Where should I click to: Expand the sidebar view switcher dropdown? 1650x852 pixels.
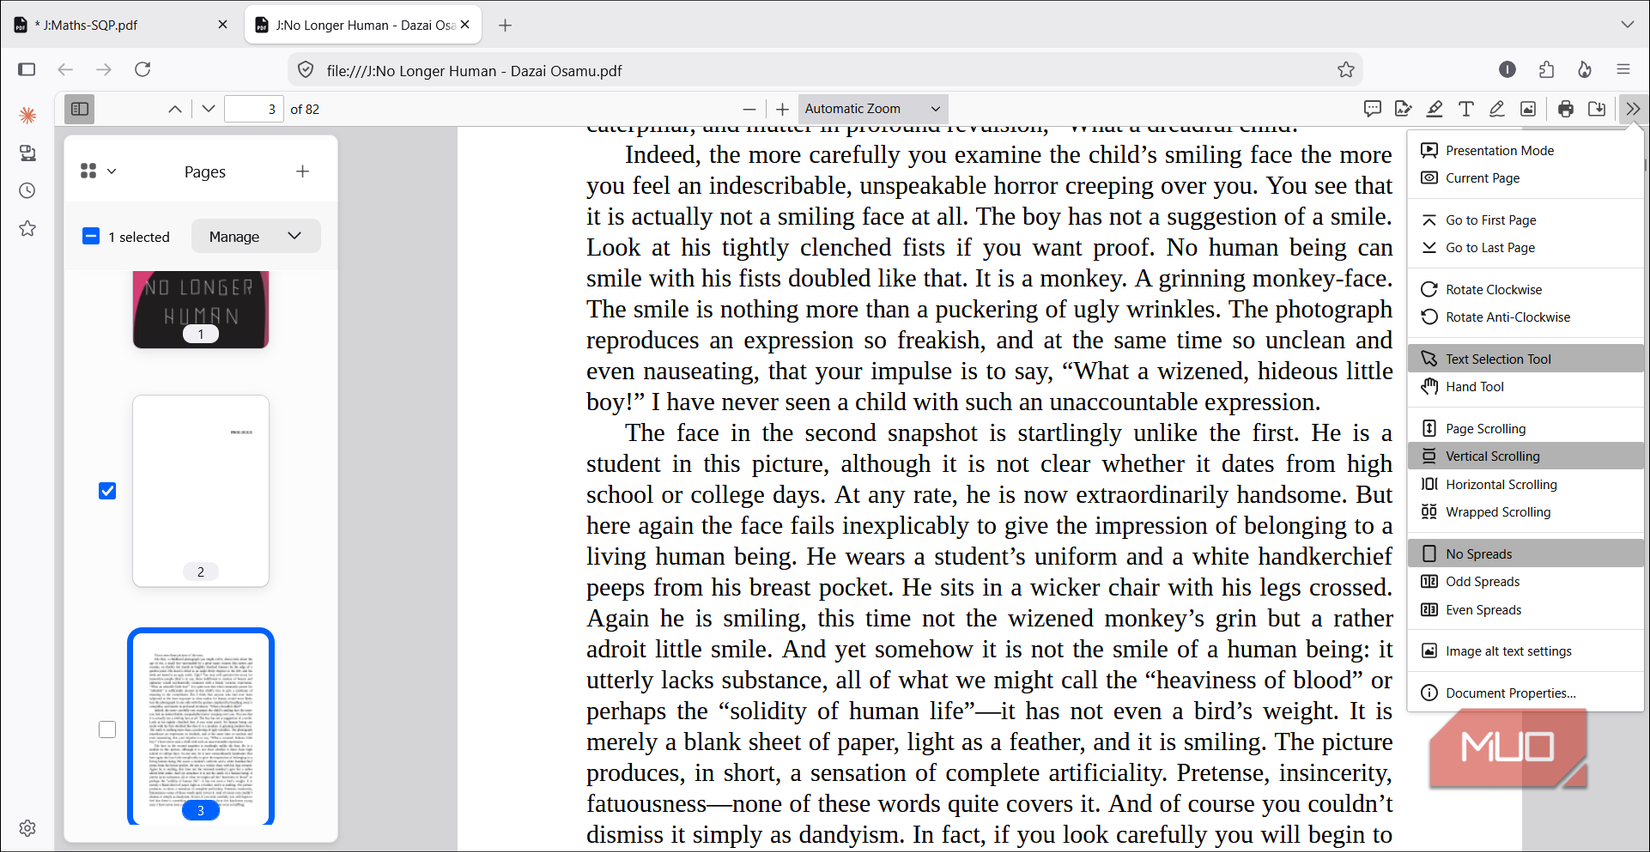coord(98,172)
